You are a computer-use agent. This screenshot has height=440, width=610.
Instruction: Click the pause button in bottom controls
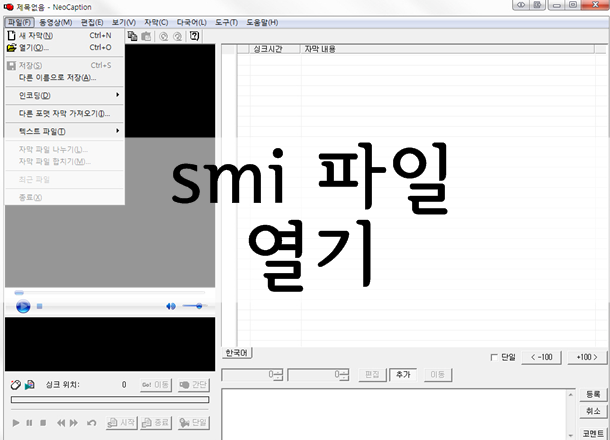pyautogui.click(x=29, y=422)
